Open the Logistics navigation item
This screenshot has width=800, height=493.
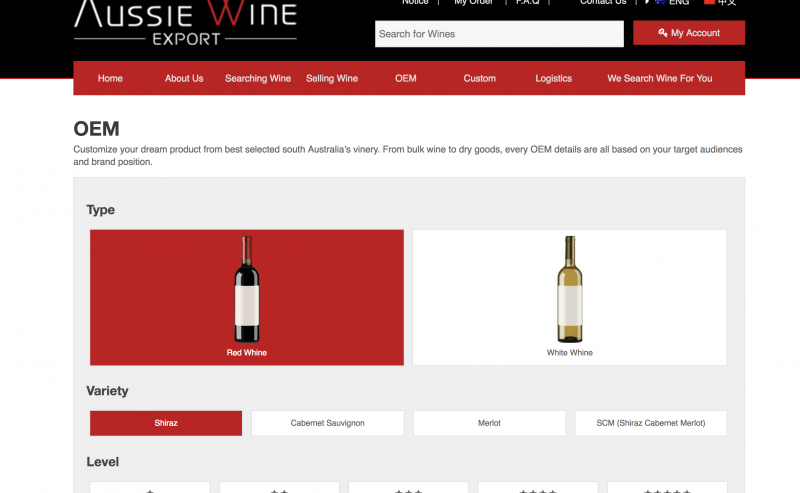pos(554,78)
